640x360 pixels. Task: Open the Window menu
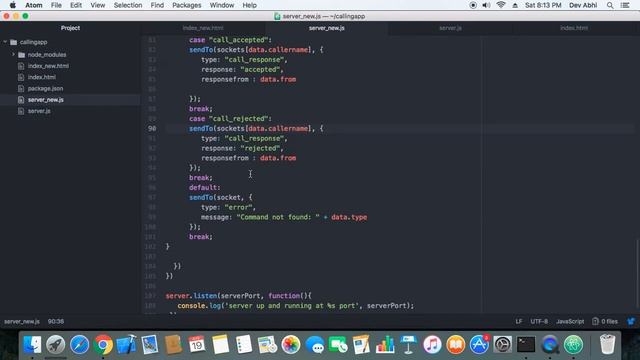click(x=222, y=5)
